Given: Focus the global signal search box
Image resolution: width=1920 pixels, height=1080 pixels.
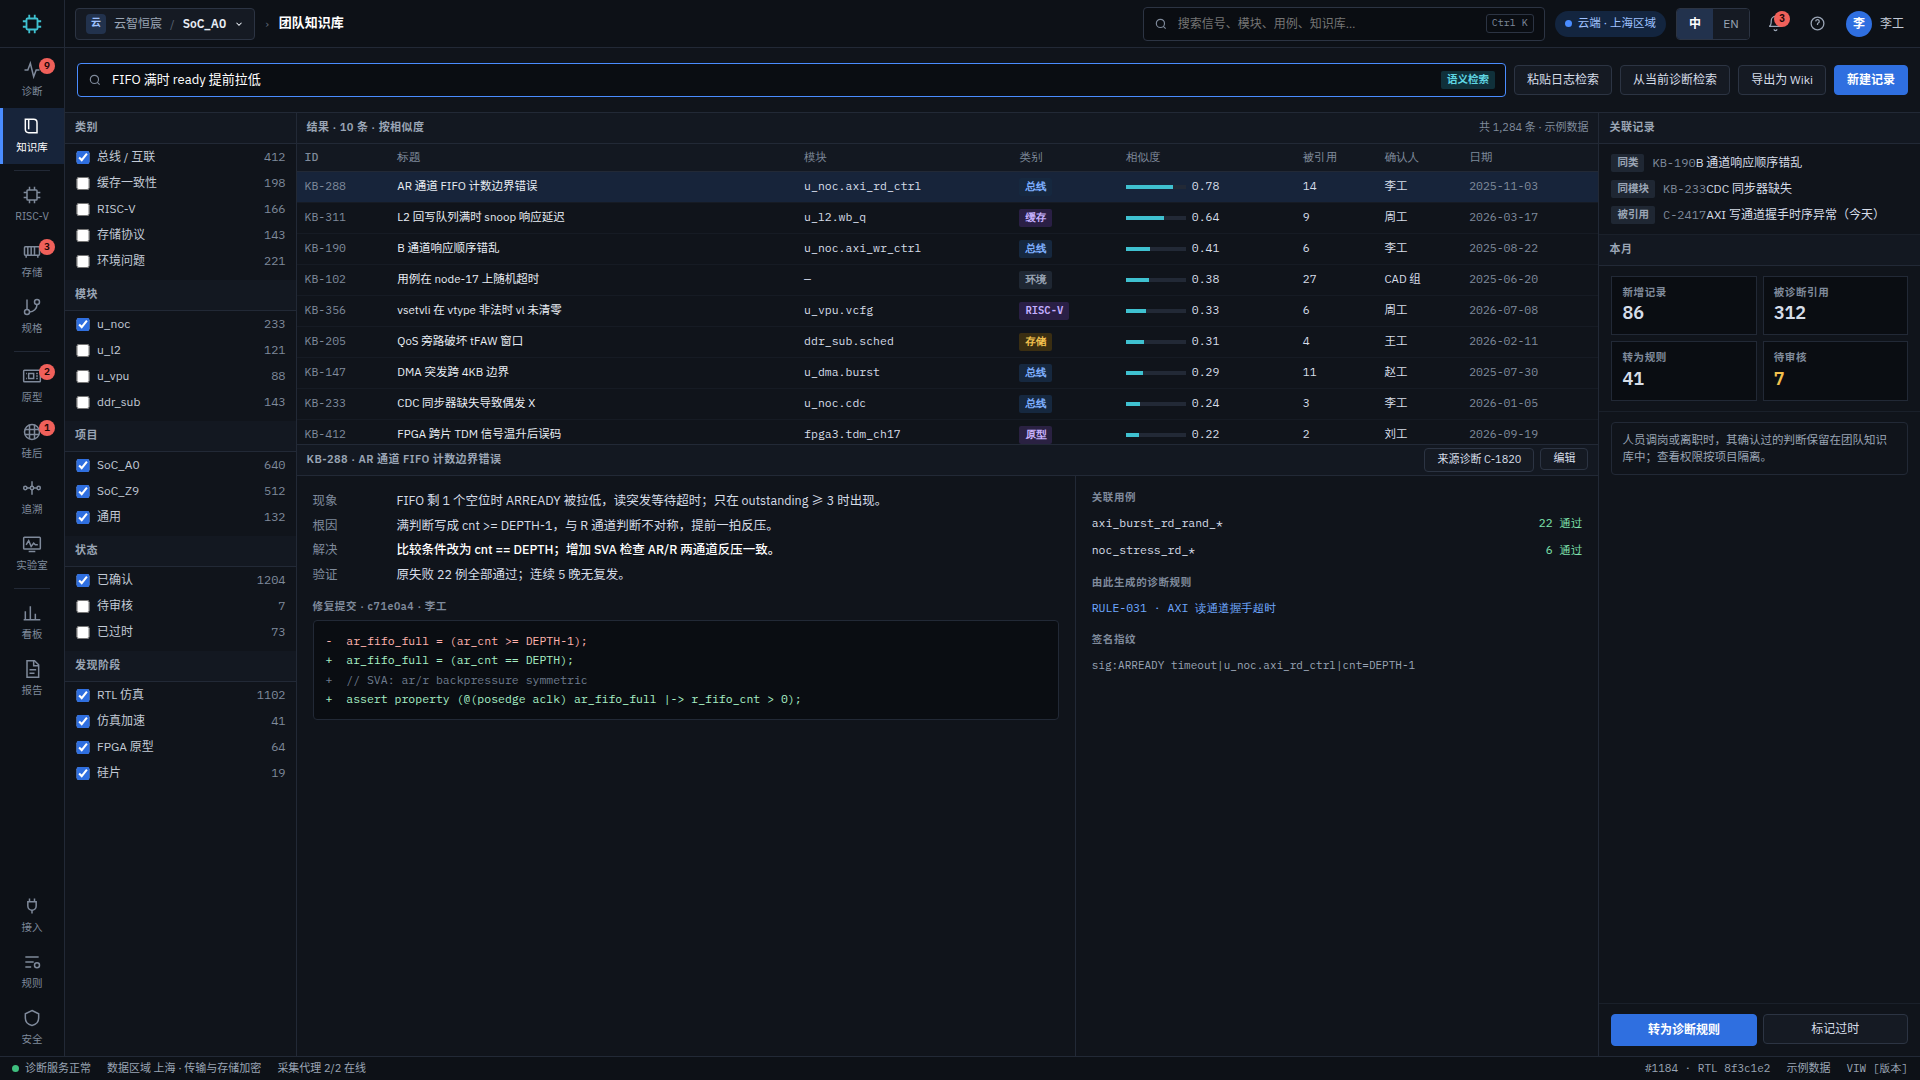Looking at the screenshot, I should click(1343, 23).
